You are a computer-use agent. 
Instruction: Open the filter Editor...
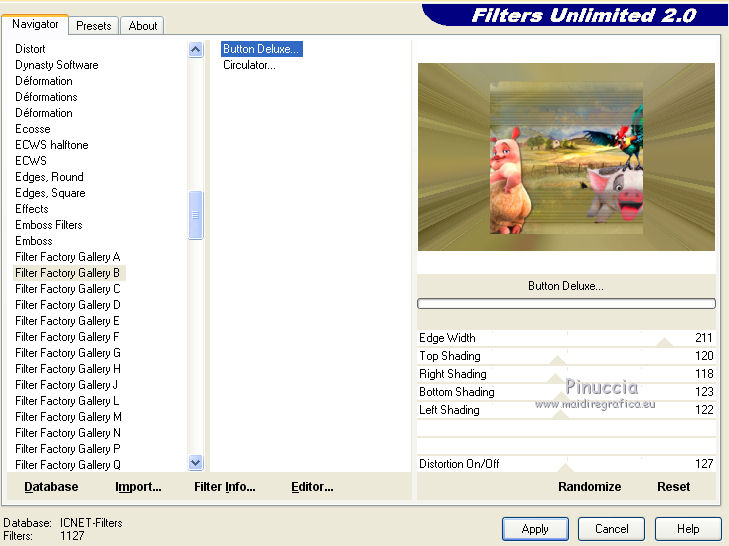pos(312,487)
